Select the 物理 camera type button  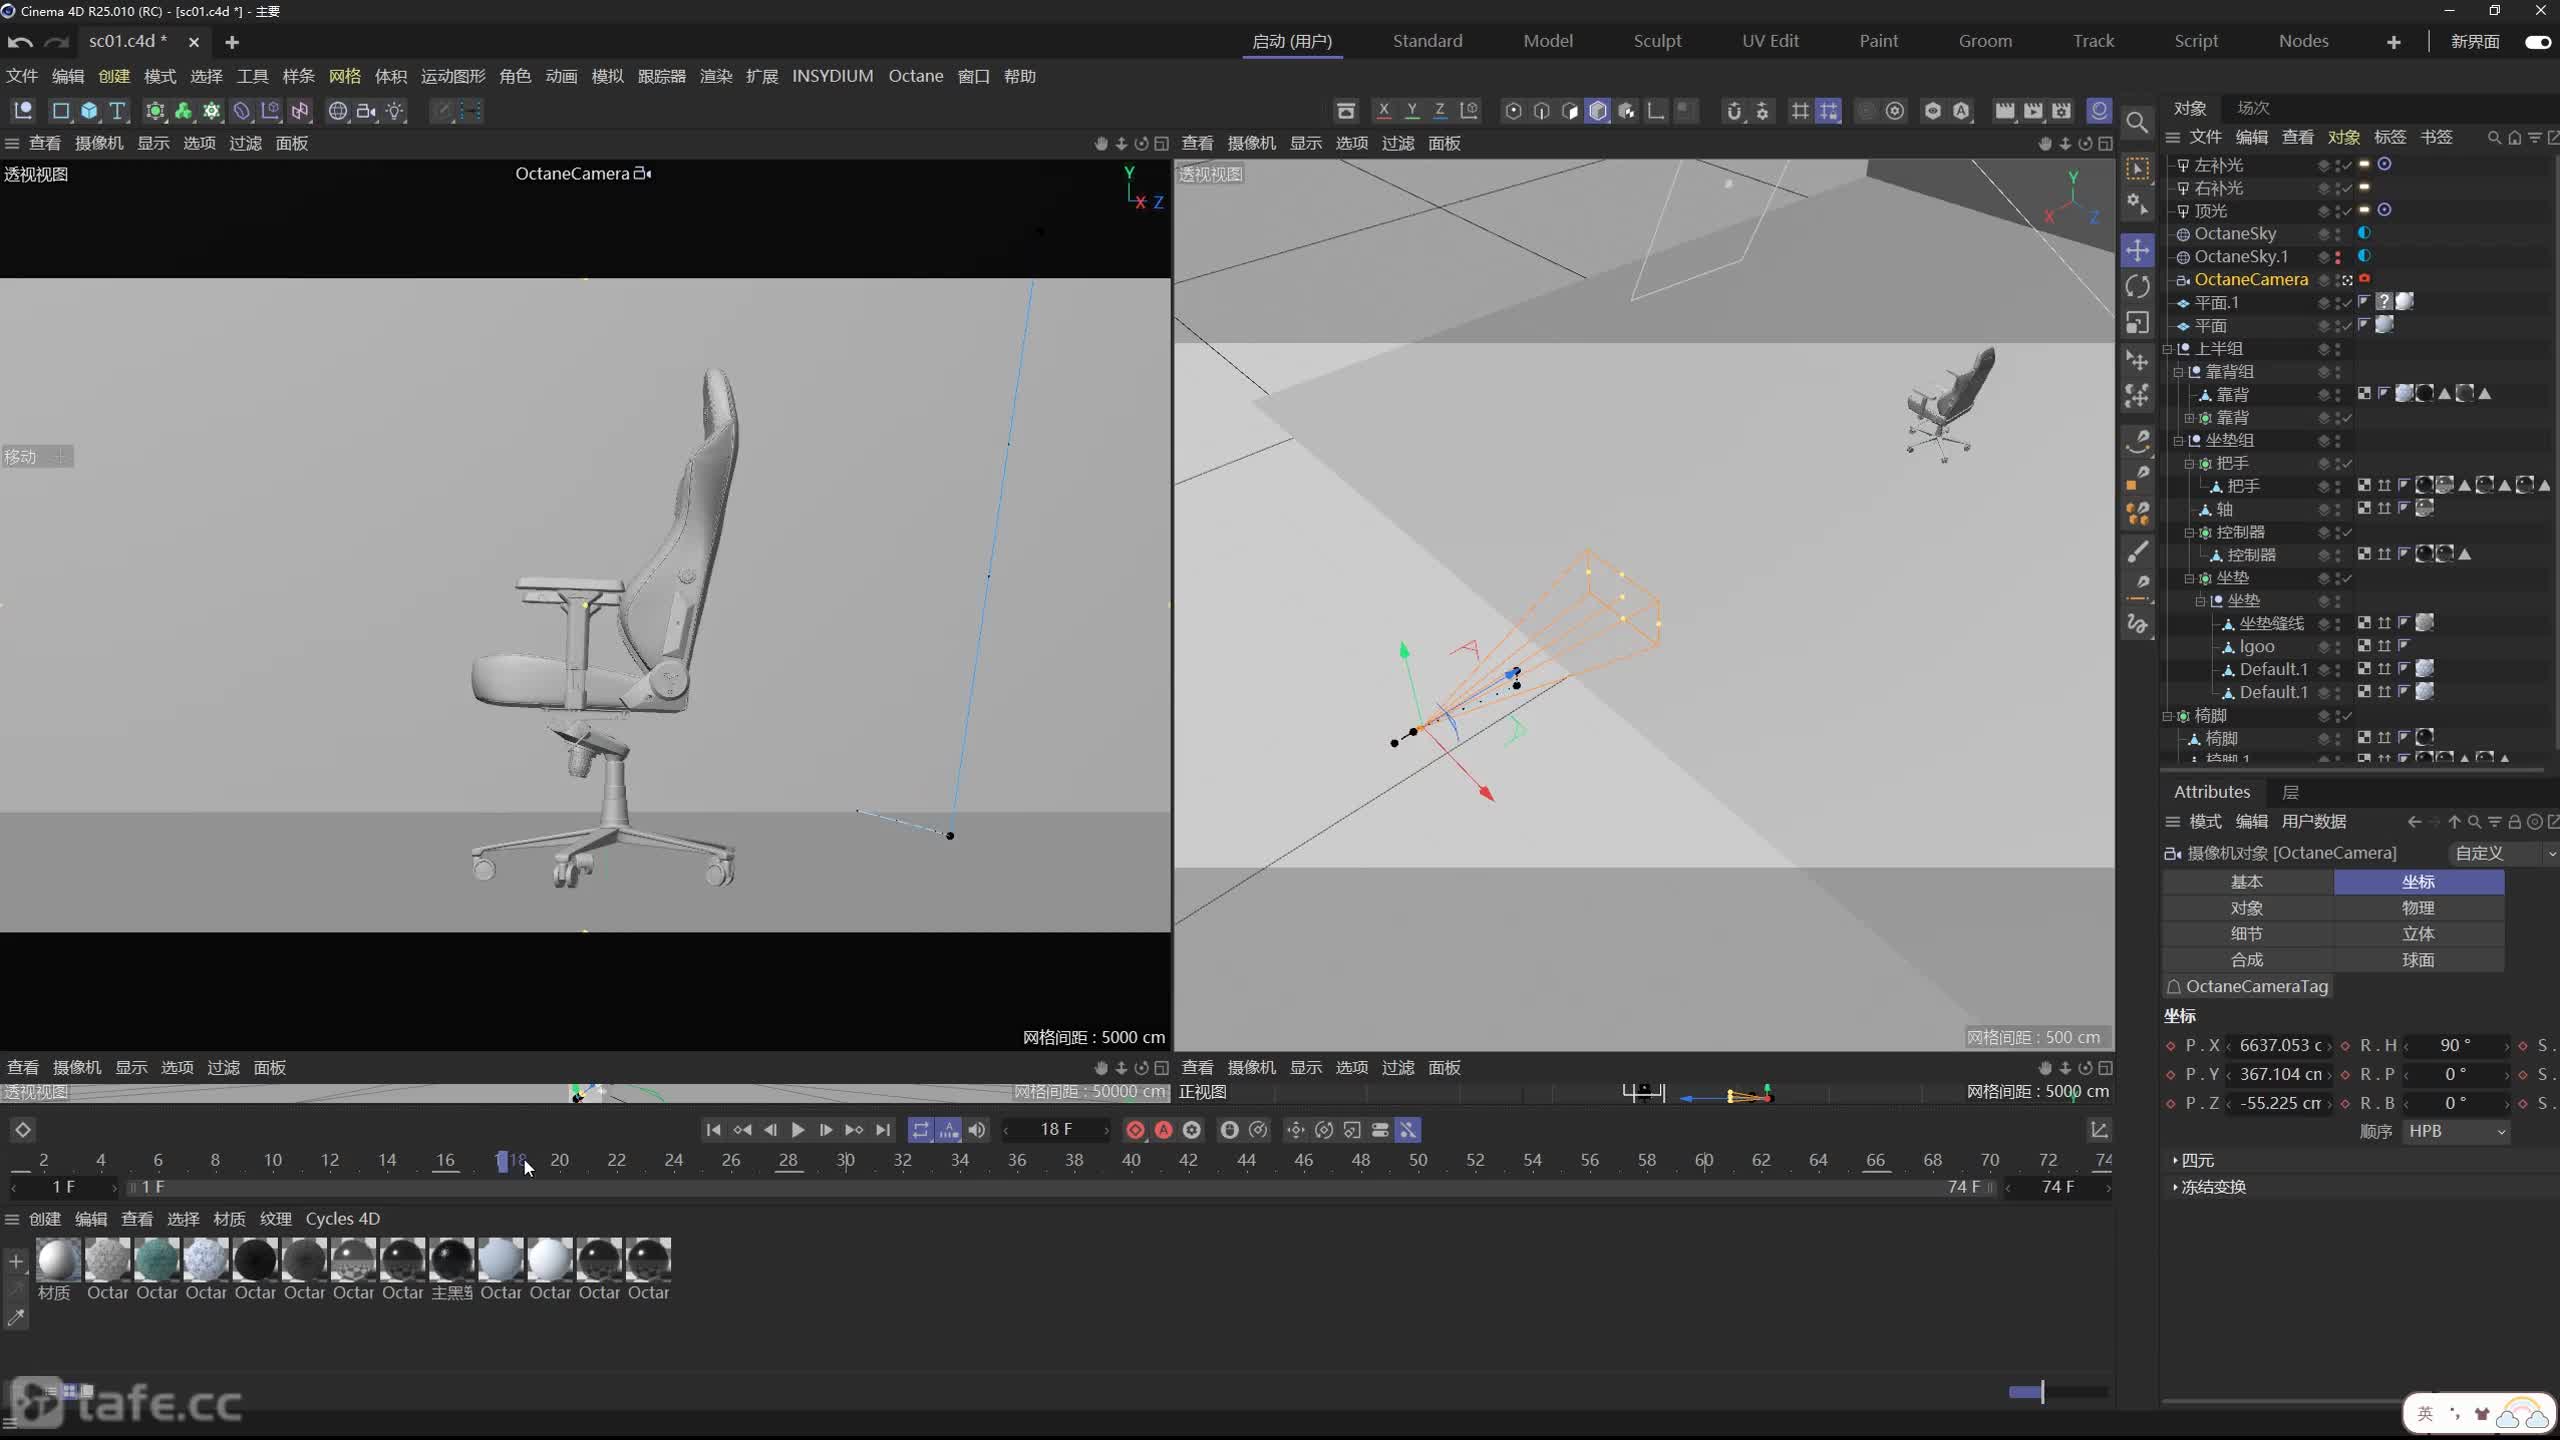pos(2418,905)
